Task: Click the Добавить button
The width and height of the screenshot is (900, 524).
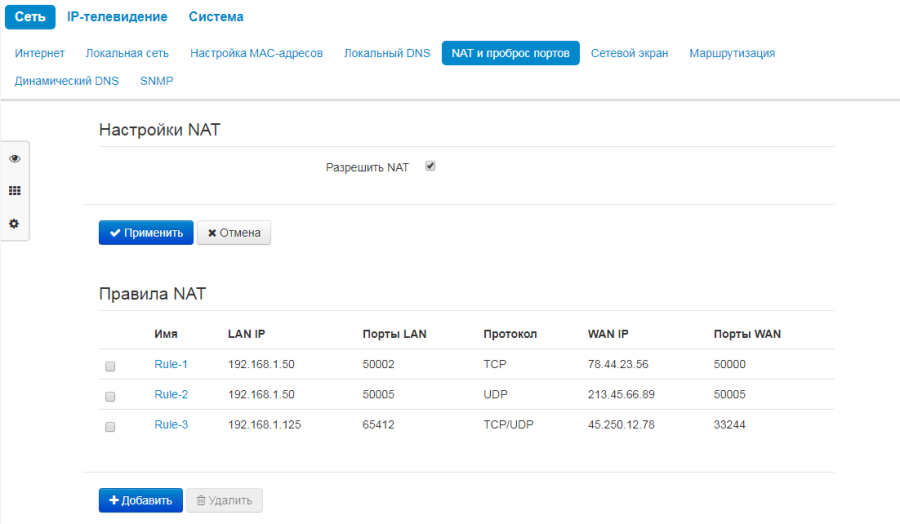Action: (x=141, y=500)
